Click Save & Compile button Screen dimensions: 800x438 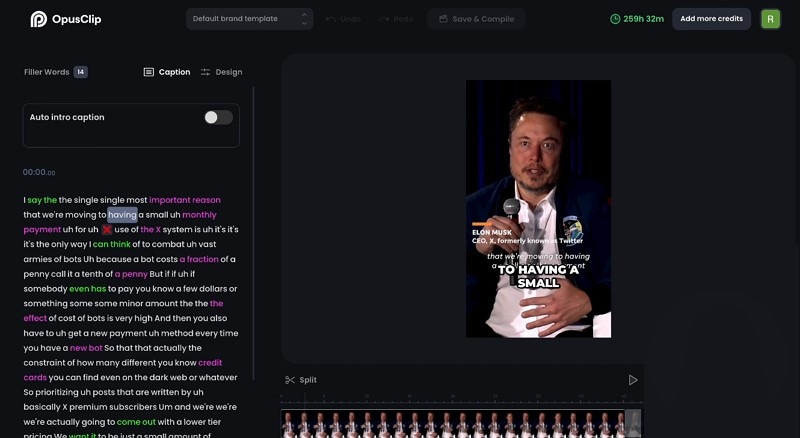click(476, 19)
